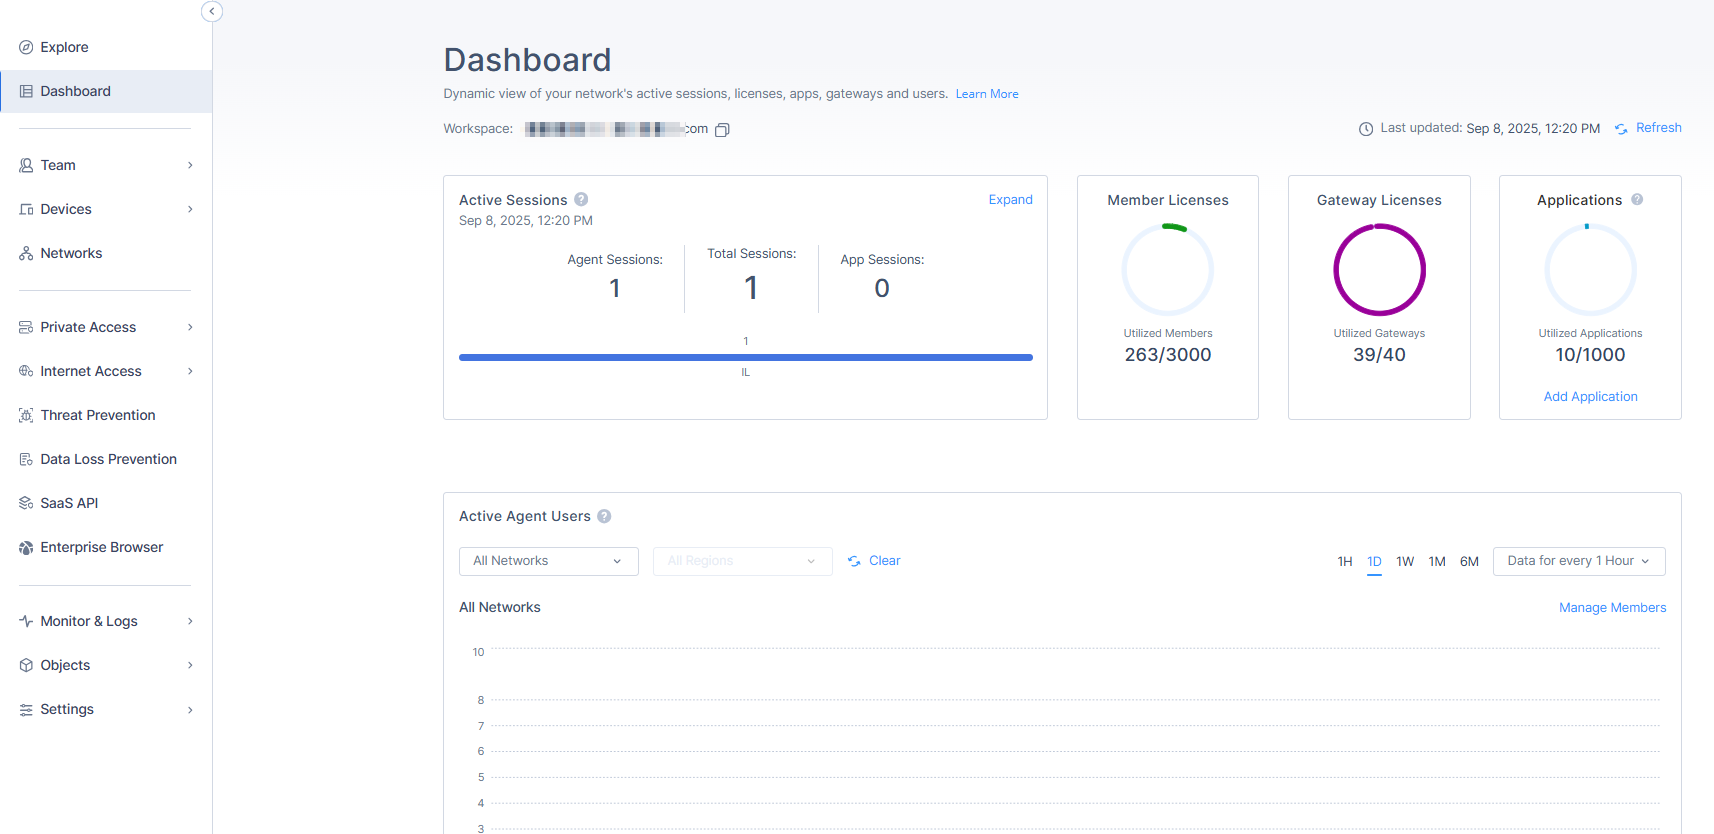This screenshot has height=834, width=1714.
Task: Copy the workspace URL with copy icon
Action: 722,130
